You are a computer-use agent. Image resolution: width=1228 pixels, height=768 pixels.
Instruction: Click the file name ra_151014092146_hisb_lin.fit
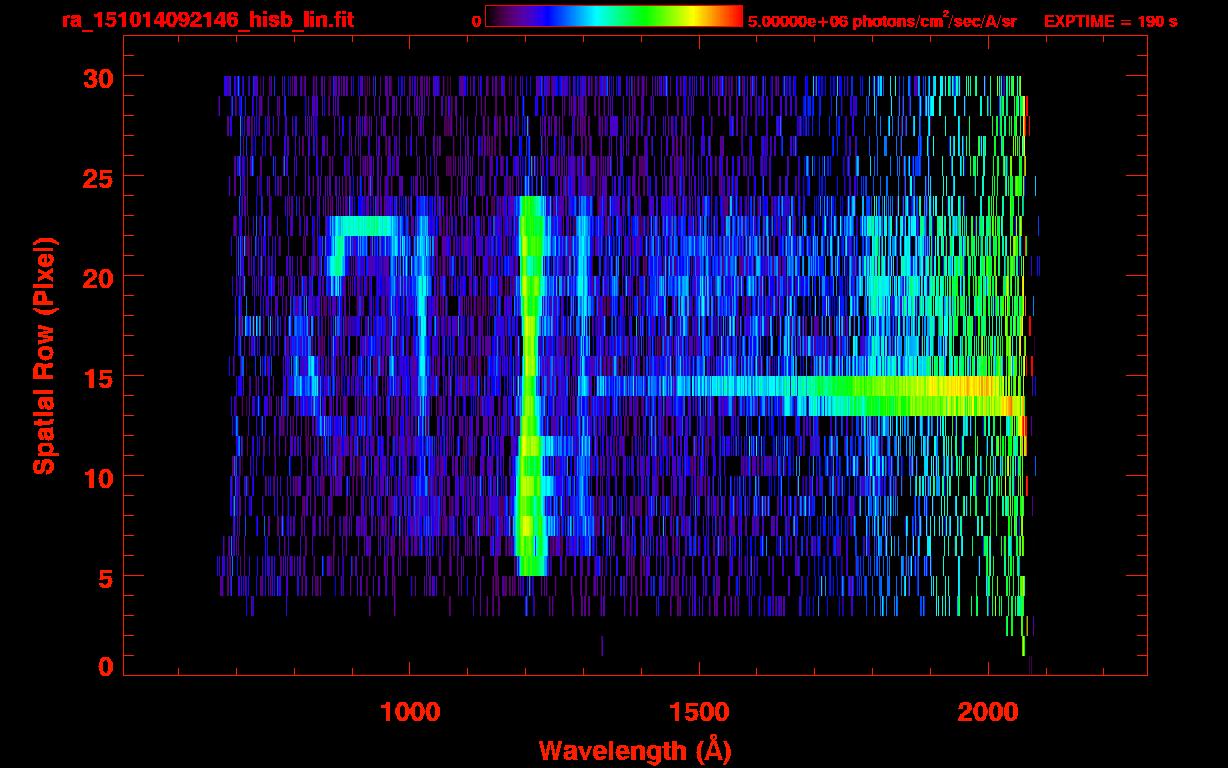tap(207, 19)
